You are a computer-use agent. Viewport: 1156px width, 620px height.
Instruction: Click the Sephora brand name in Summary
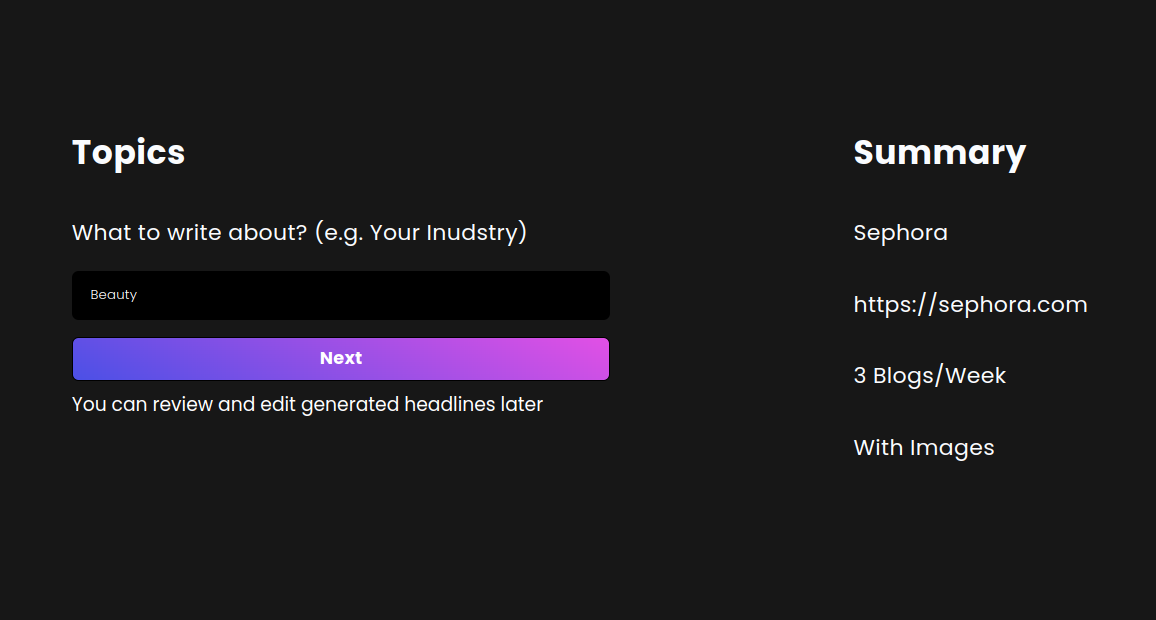(x=900, y=233)
